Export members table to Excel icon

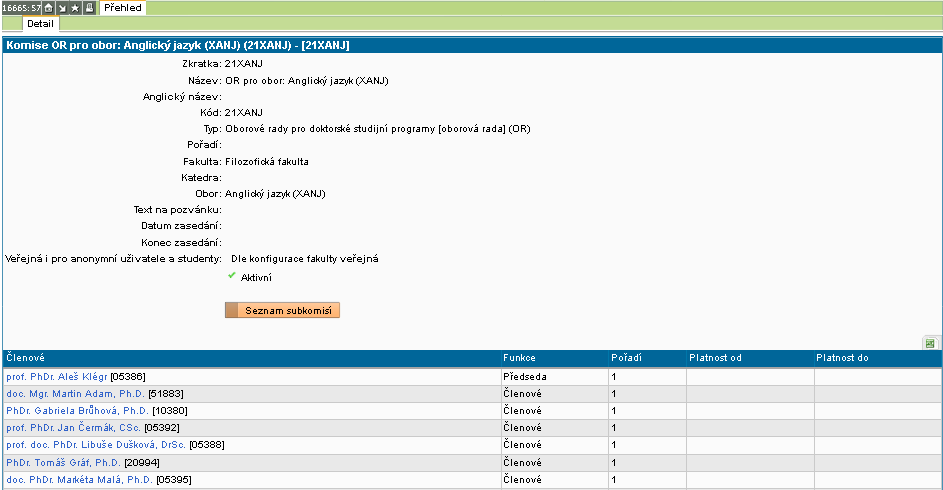929,343
